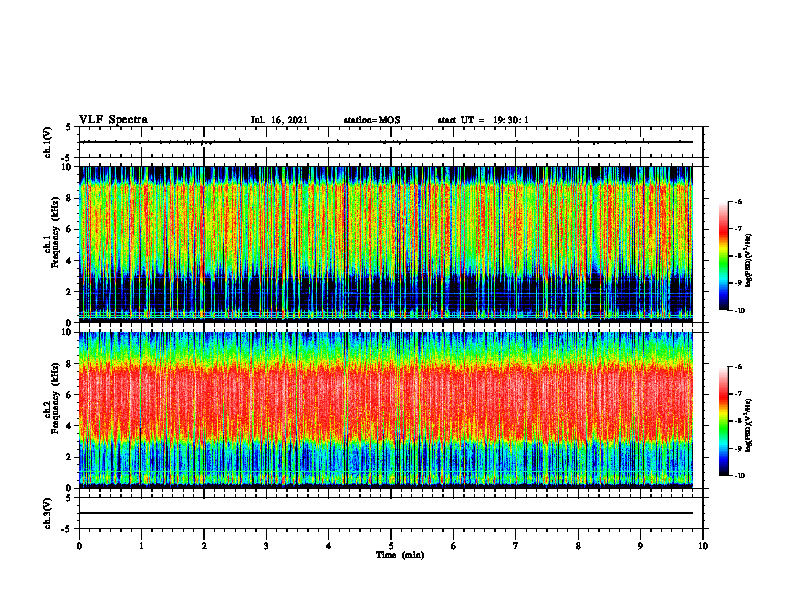The image size is (792, 612).
Task: Click the ch.1 spectrogram color scale bar
Action: [x=723, y=256]
